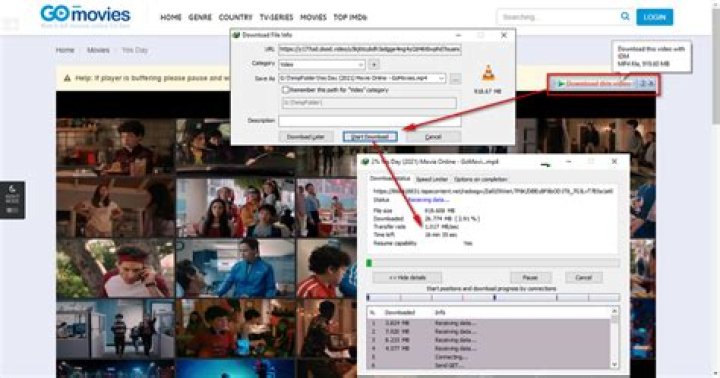Click the Movies breadcrumb link
Screen dimensions: 720x378
click(98, 50)
